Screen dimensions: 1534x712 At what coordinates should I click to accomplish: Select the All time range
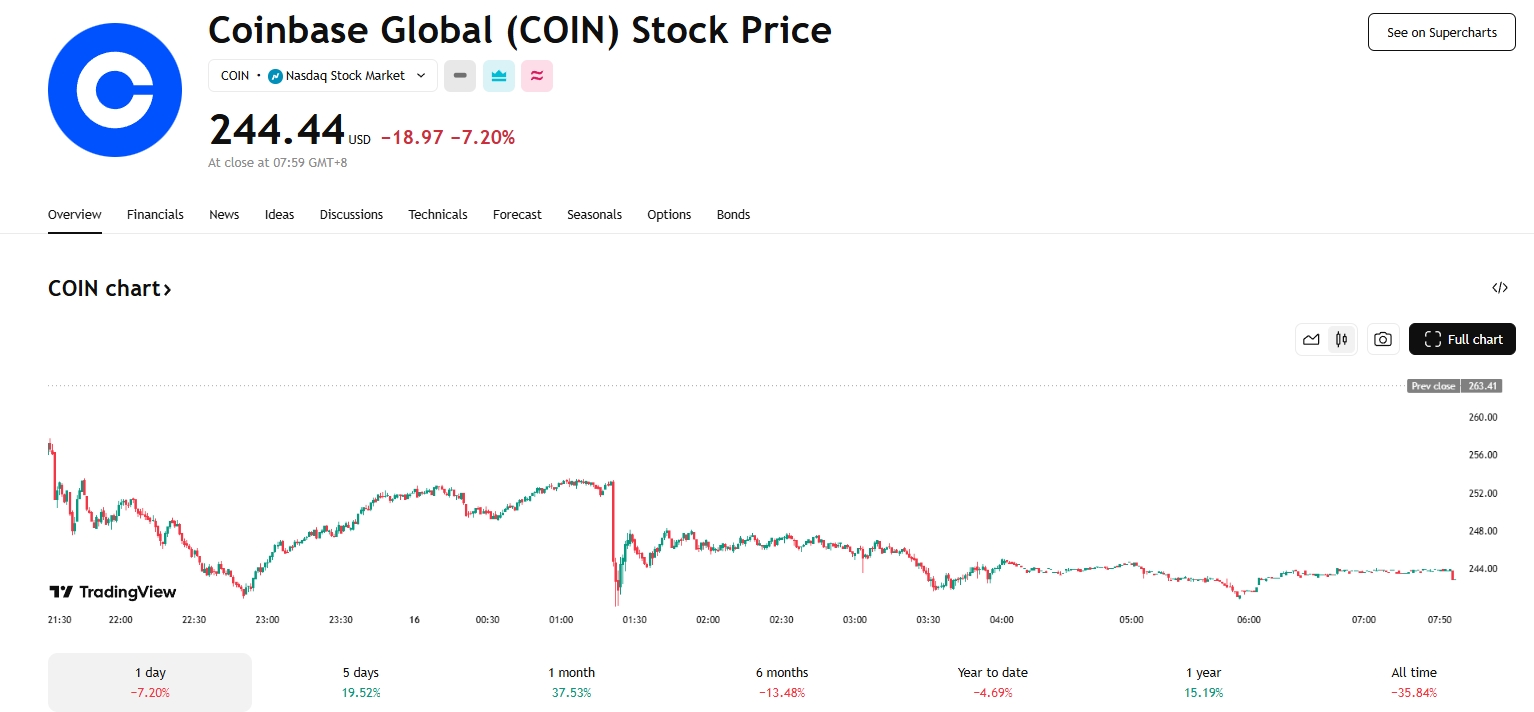coord(1414,682)
